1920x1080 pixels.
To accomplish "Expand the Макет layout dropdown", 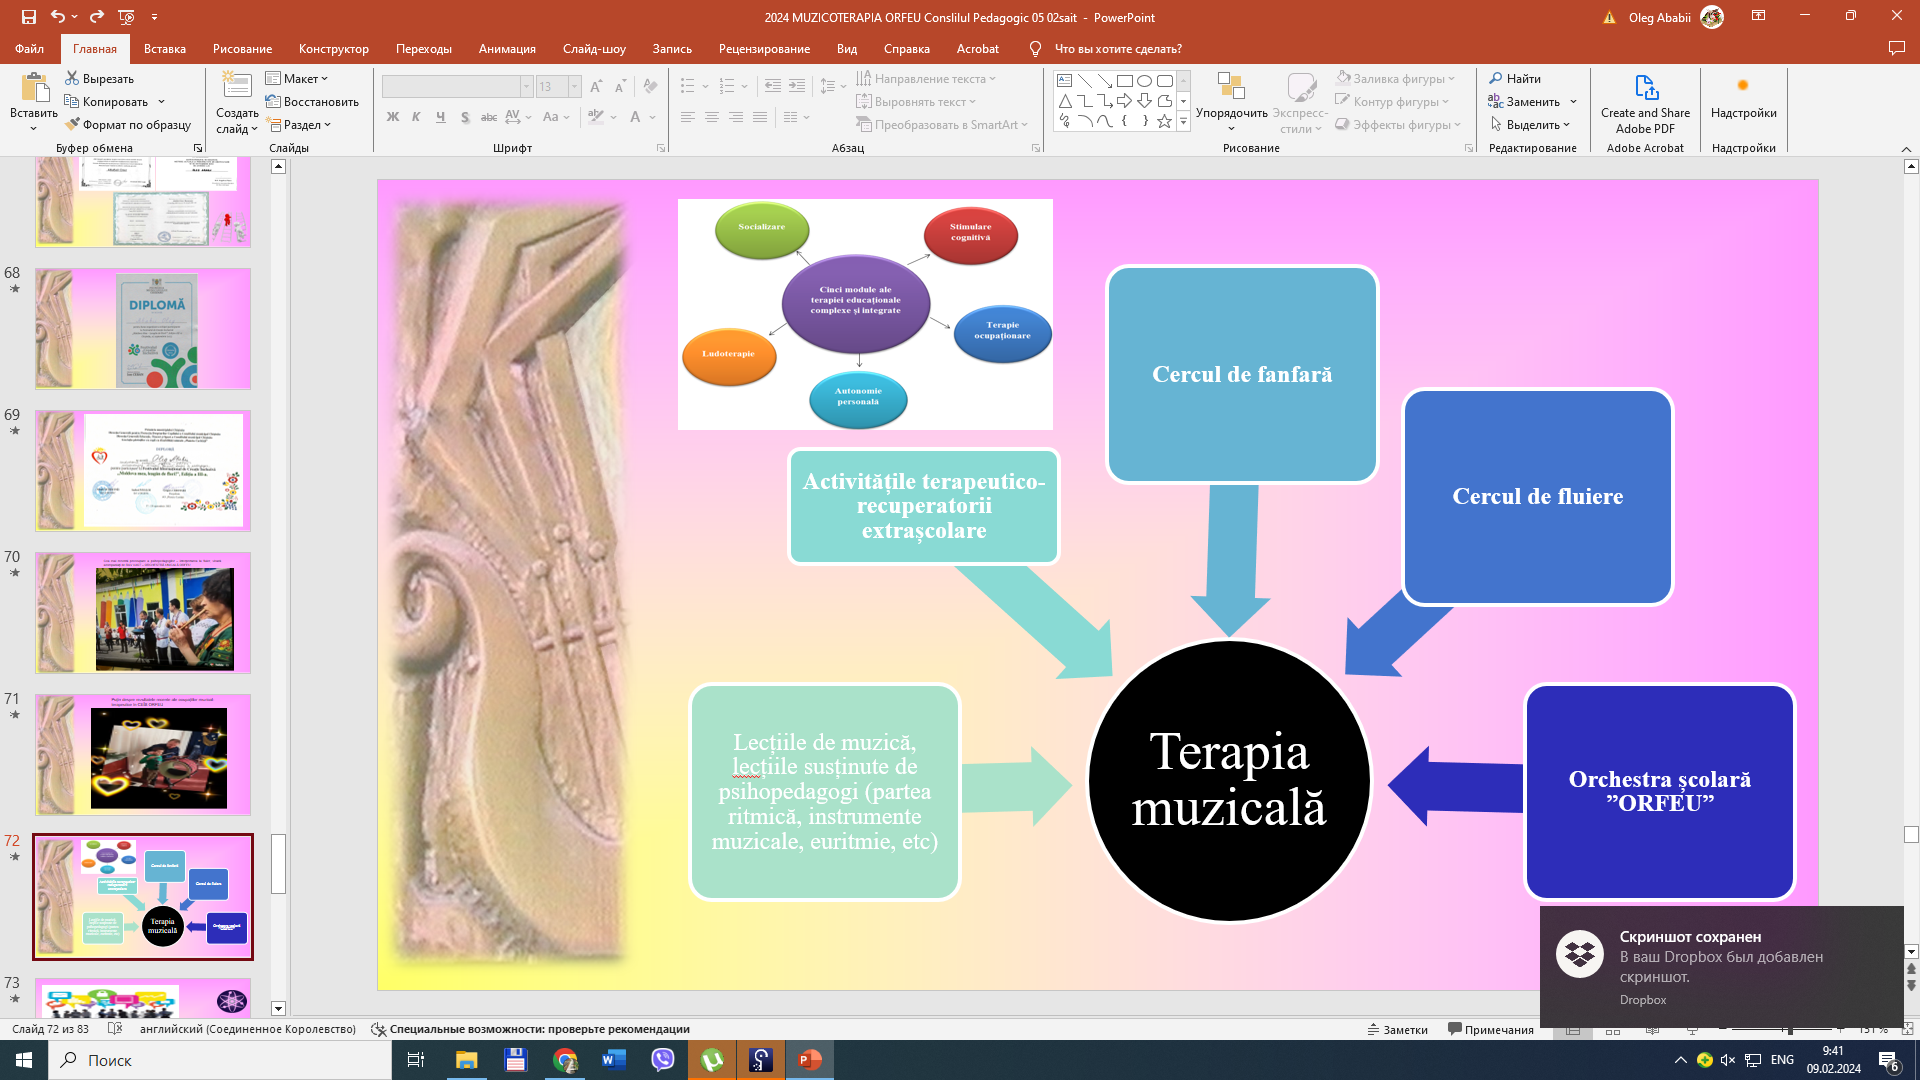I will click(297, 79).
